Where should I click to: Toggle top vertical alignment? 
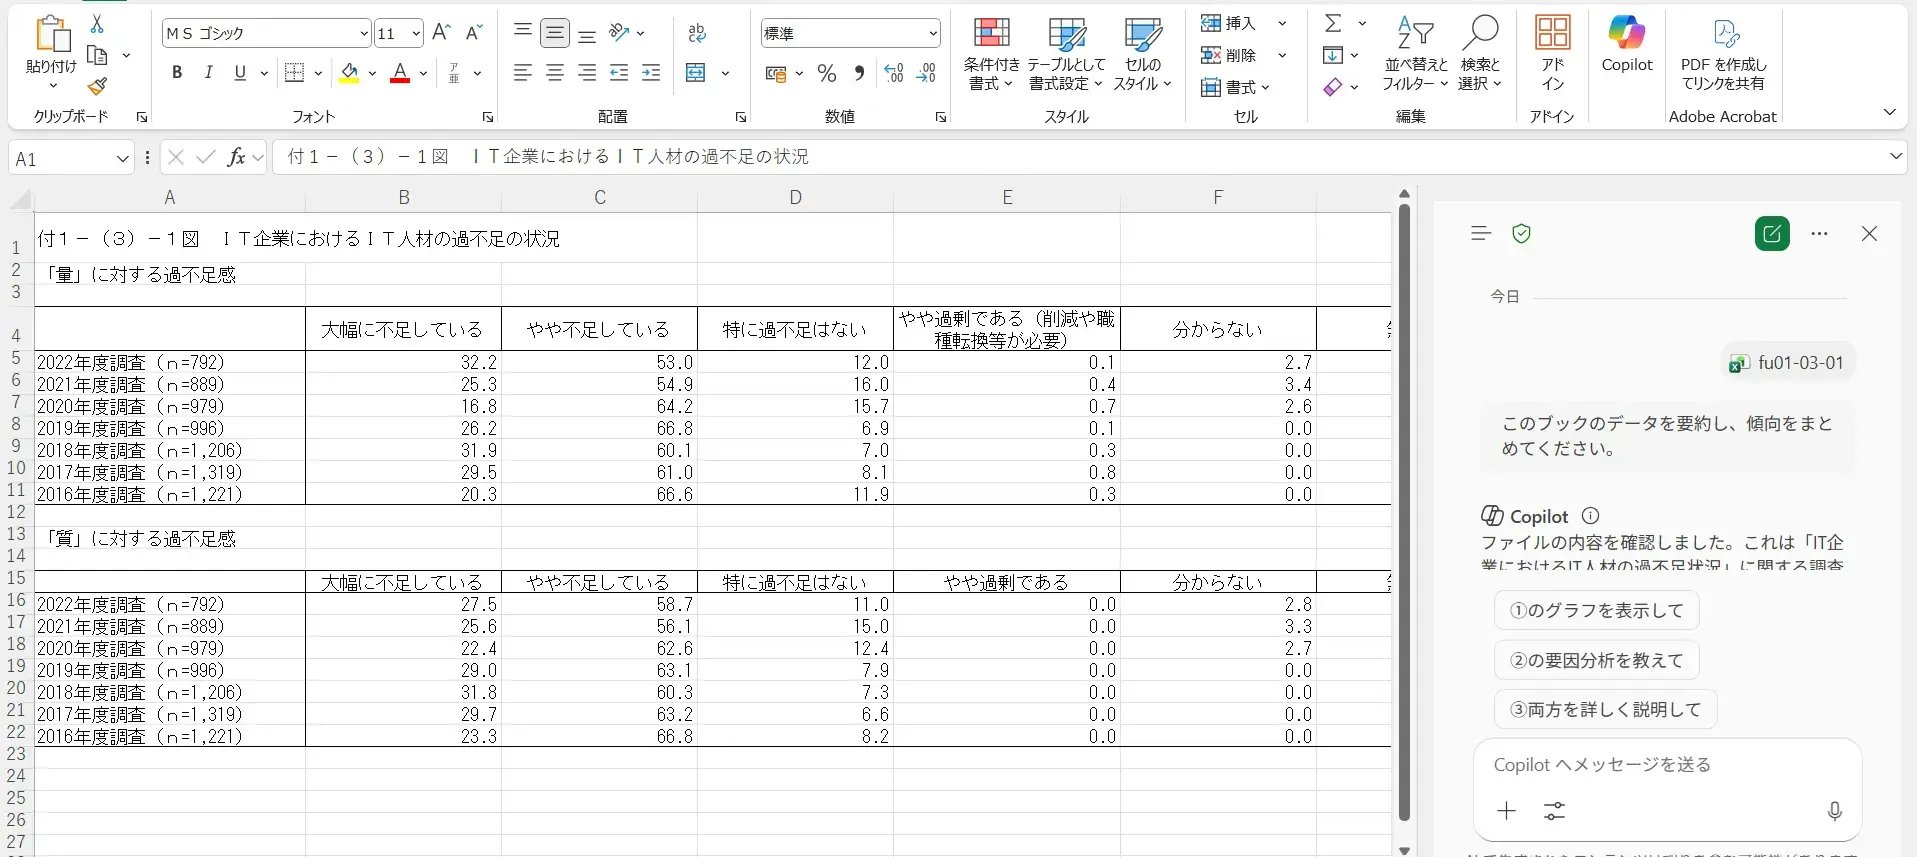522,33
